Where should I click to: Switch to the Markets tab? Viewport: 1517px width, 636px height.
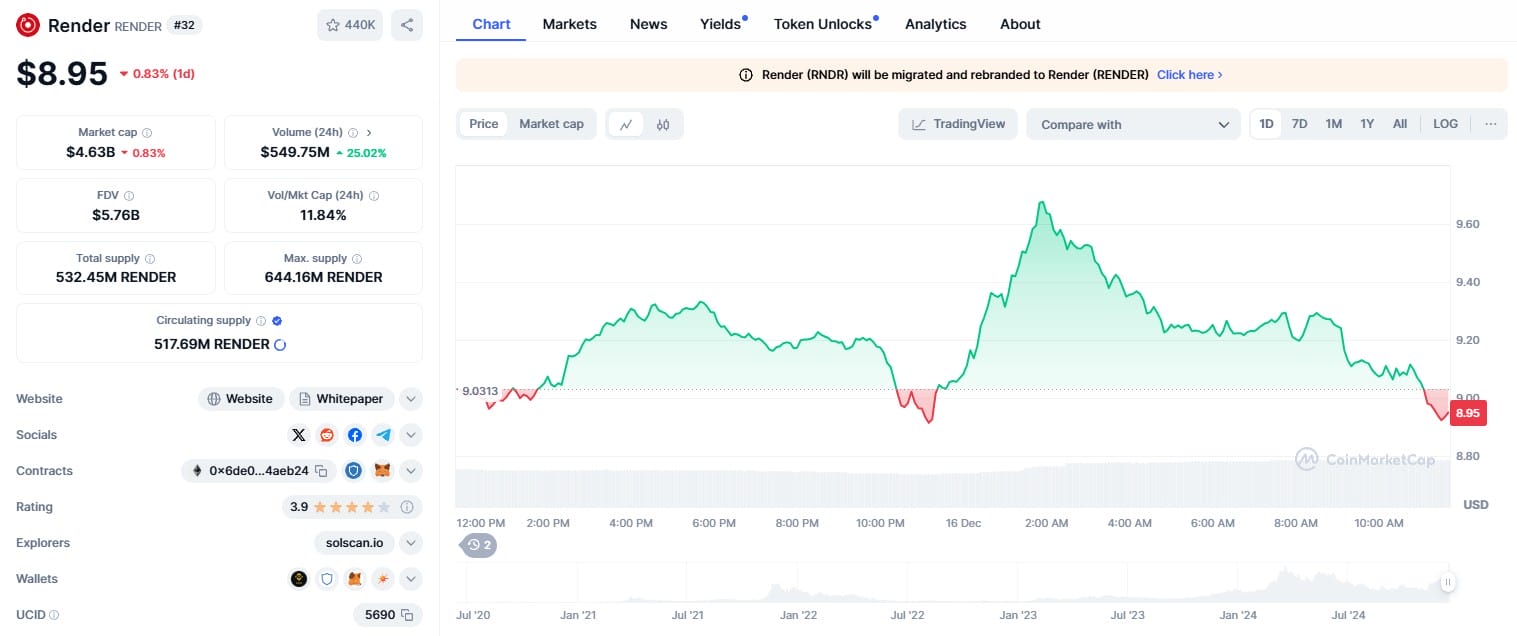(x=570, y=24)
